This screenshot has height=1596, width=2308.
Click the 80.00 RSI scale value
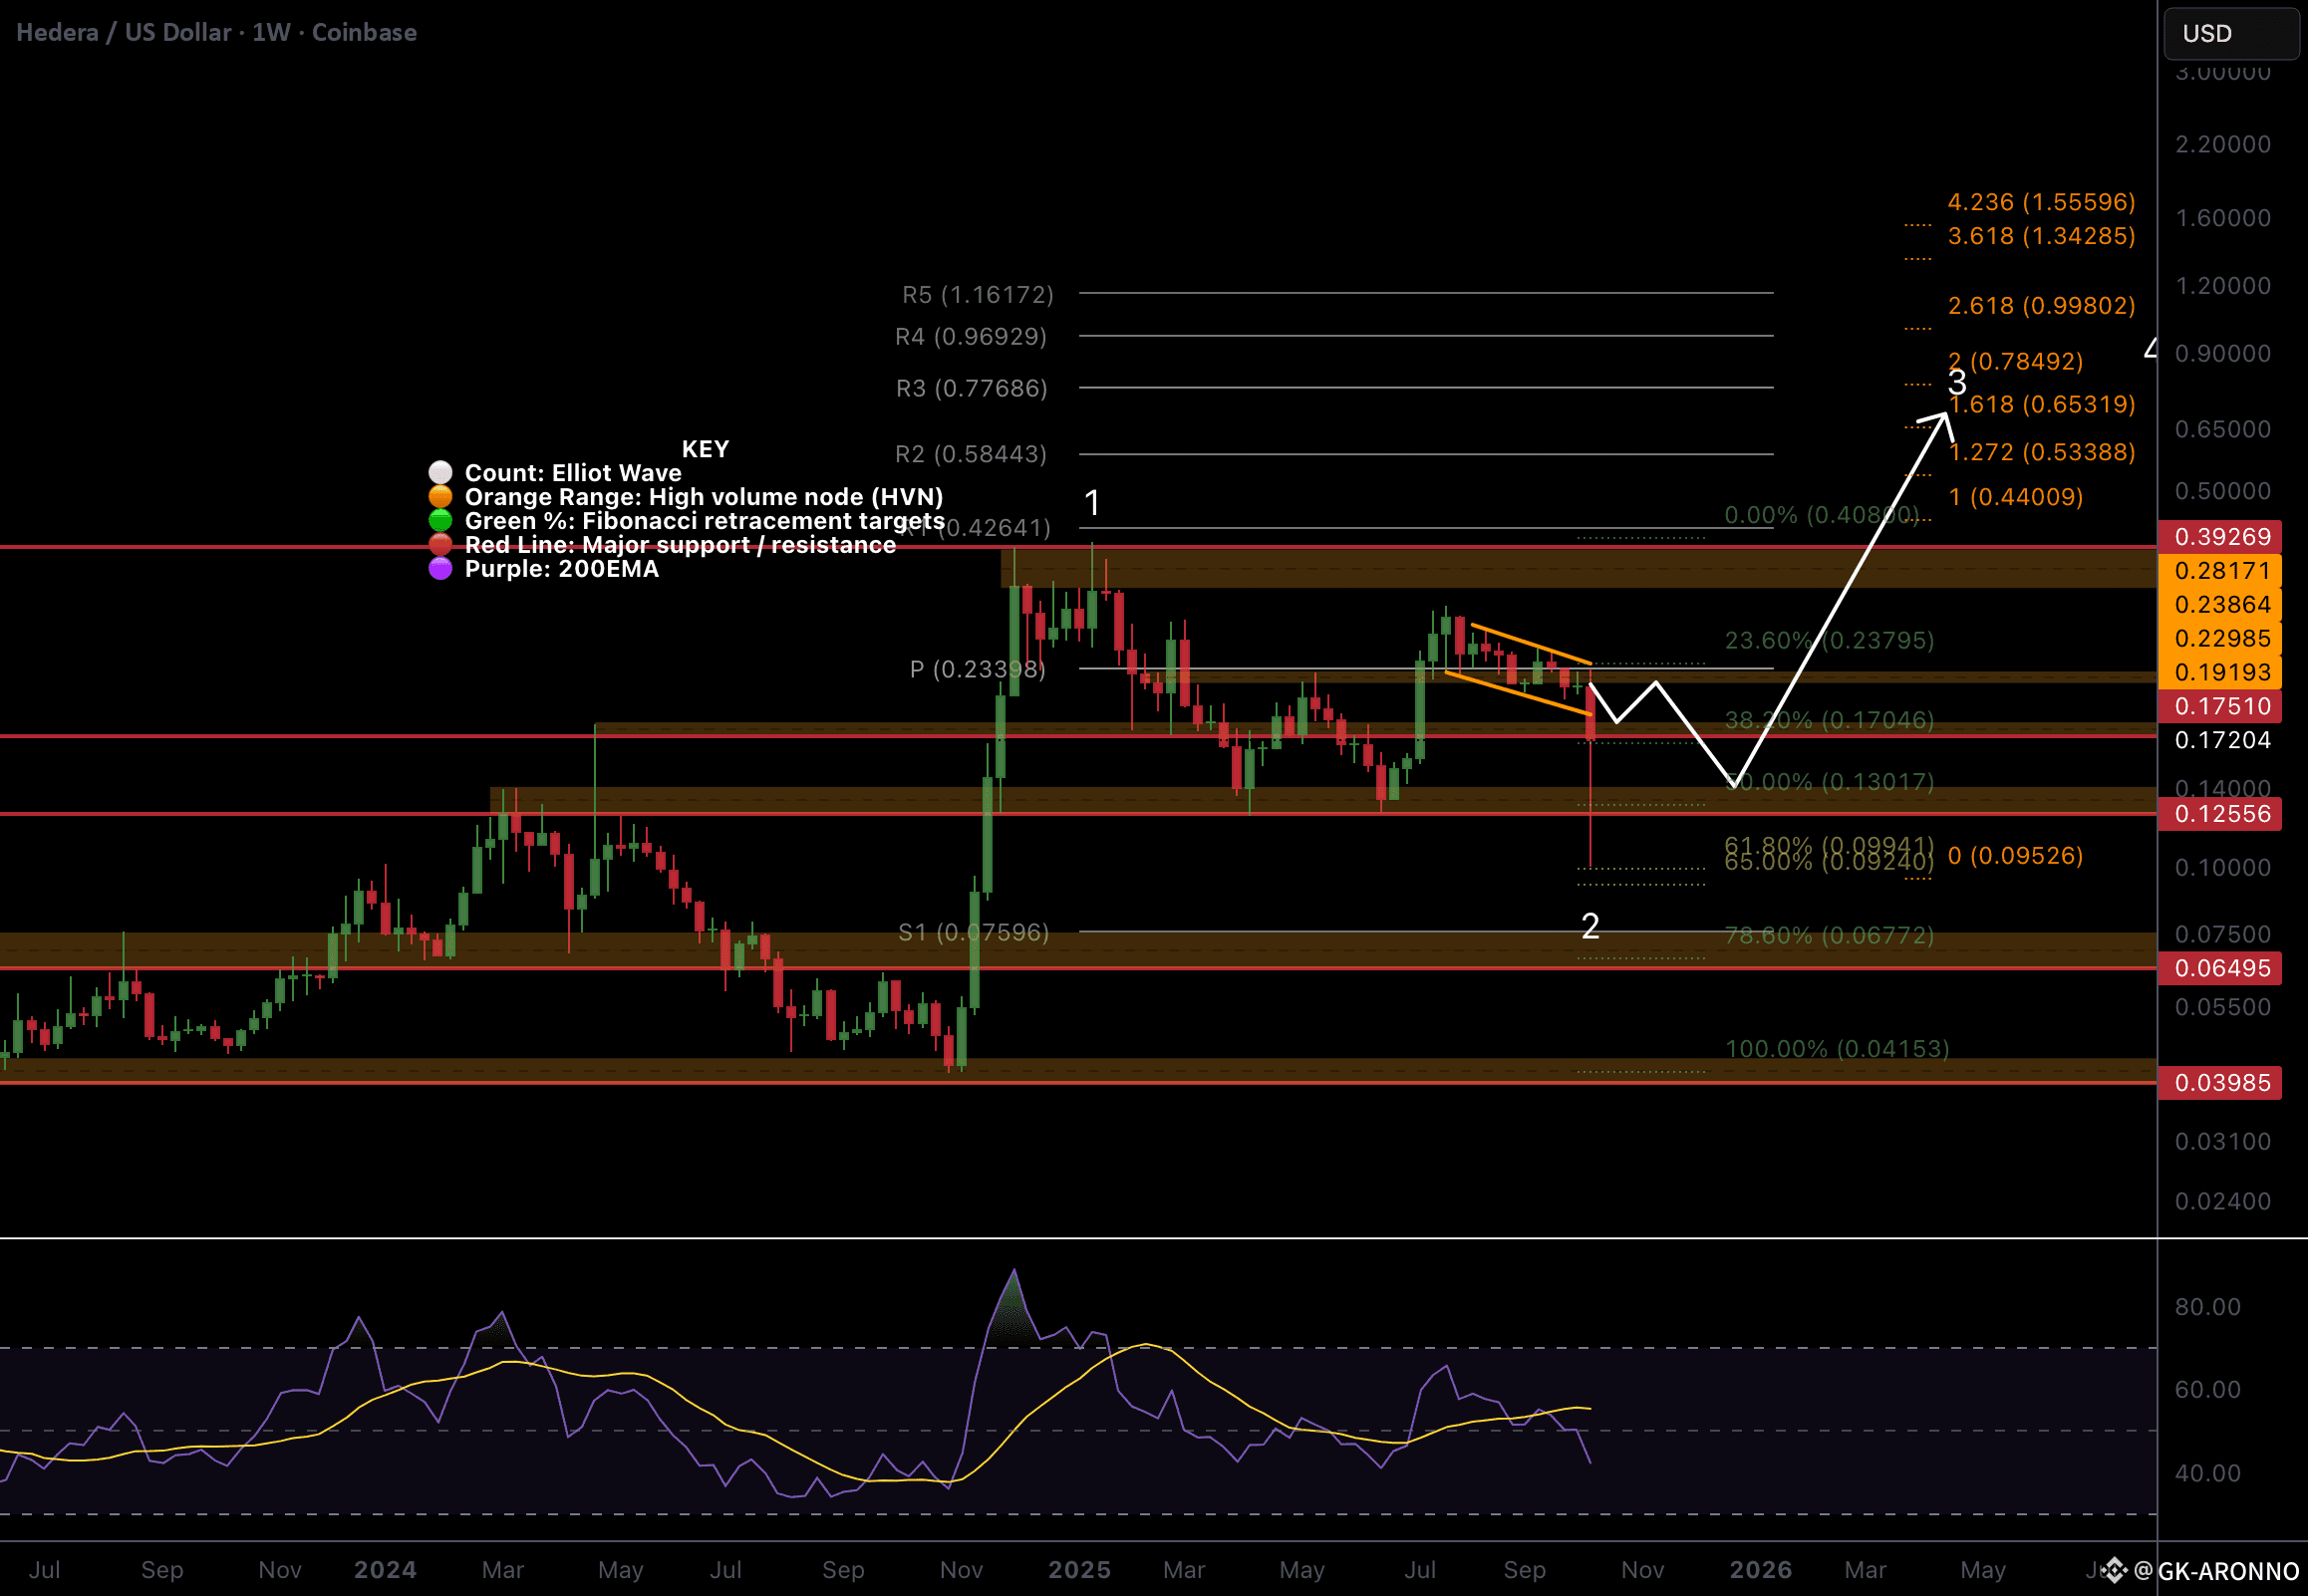pyautogui.click(x=2207, y=1307)
